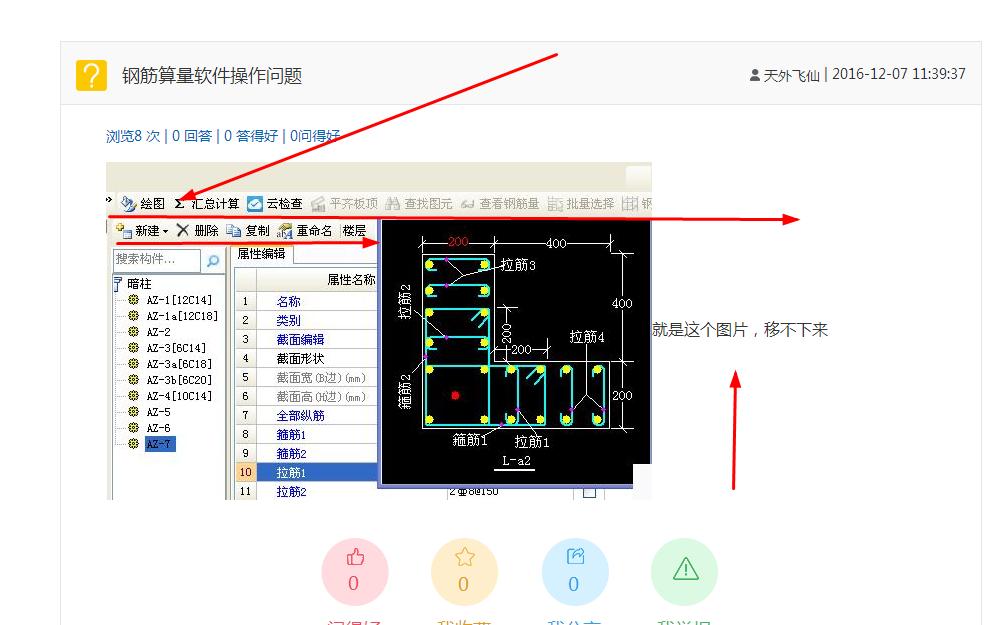Open the 绘图 drawing tool

[143, 203]
